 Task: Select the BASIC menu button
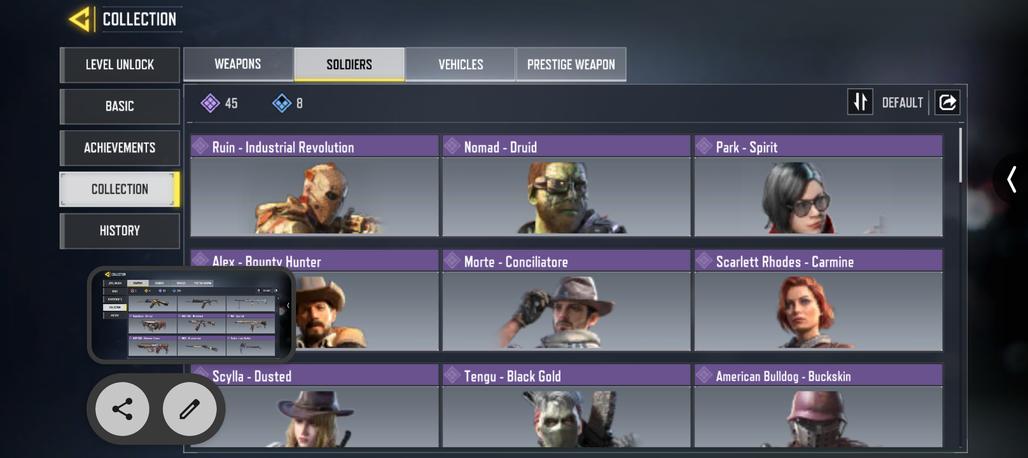(x=119, y=106)
